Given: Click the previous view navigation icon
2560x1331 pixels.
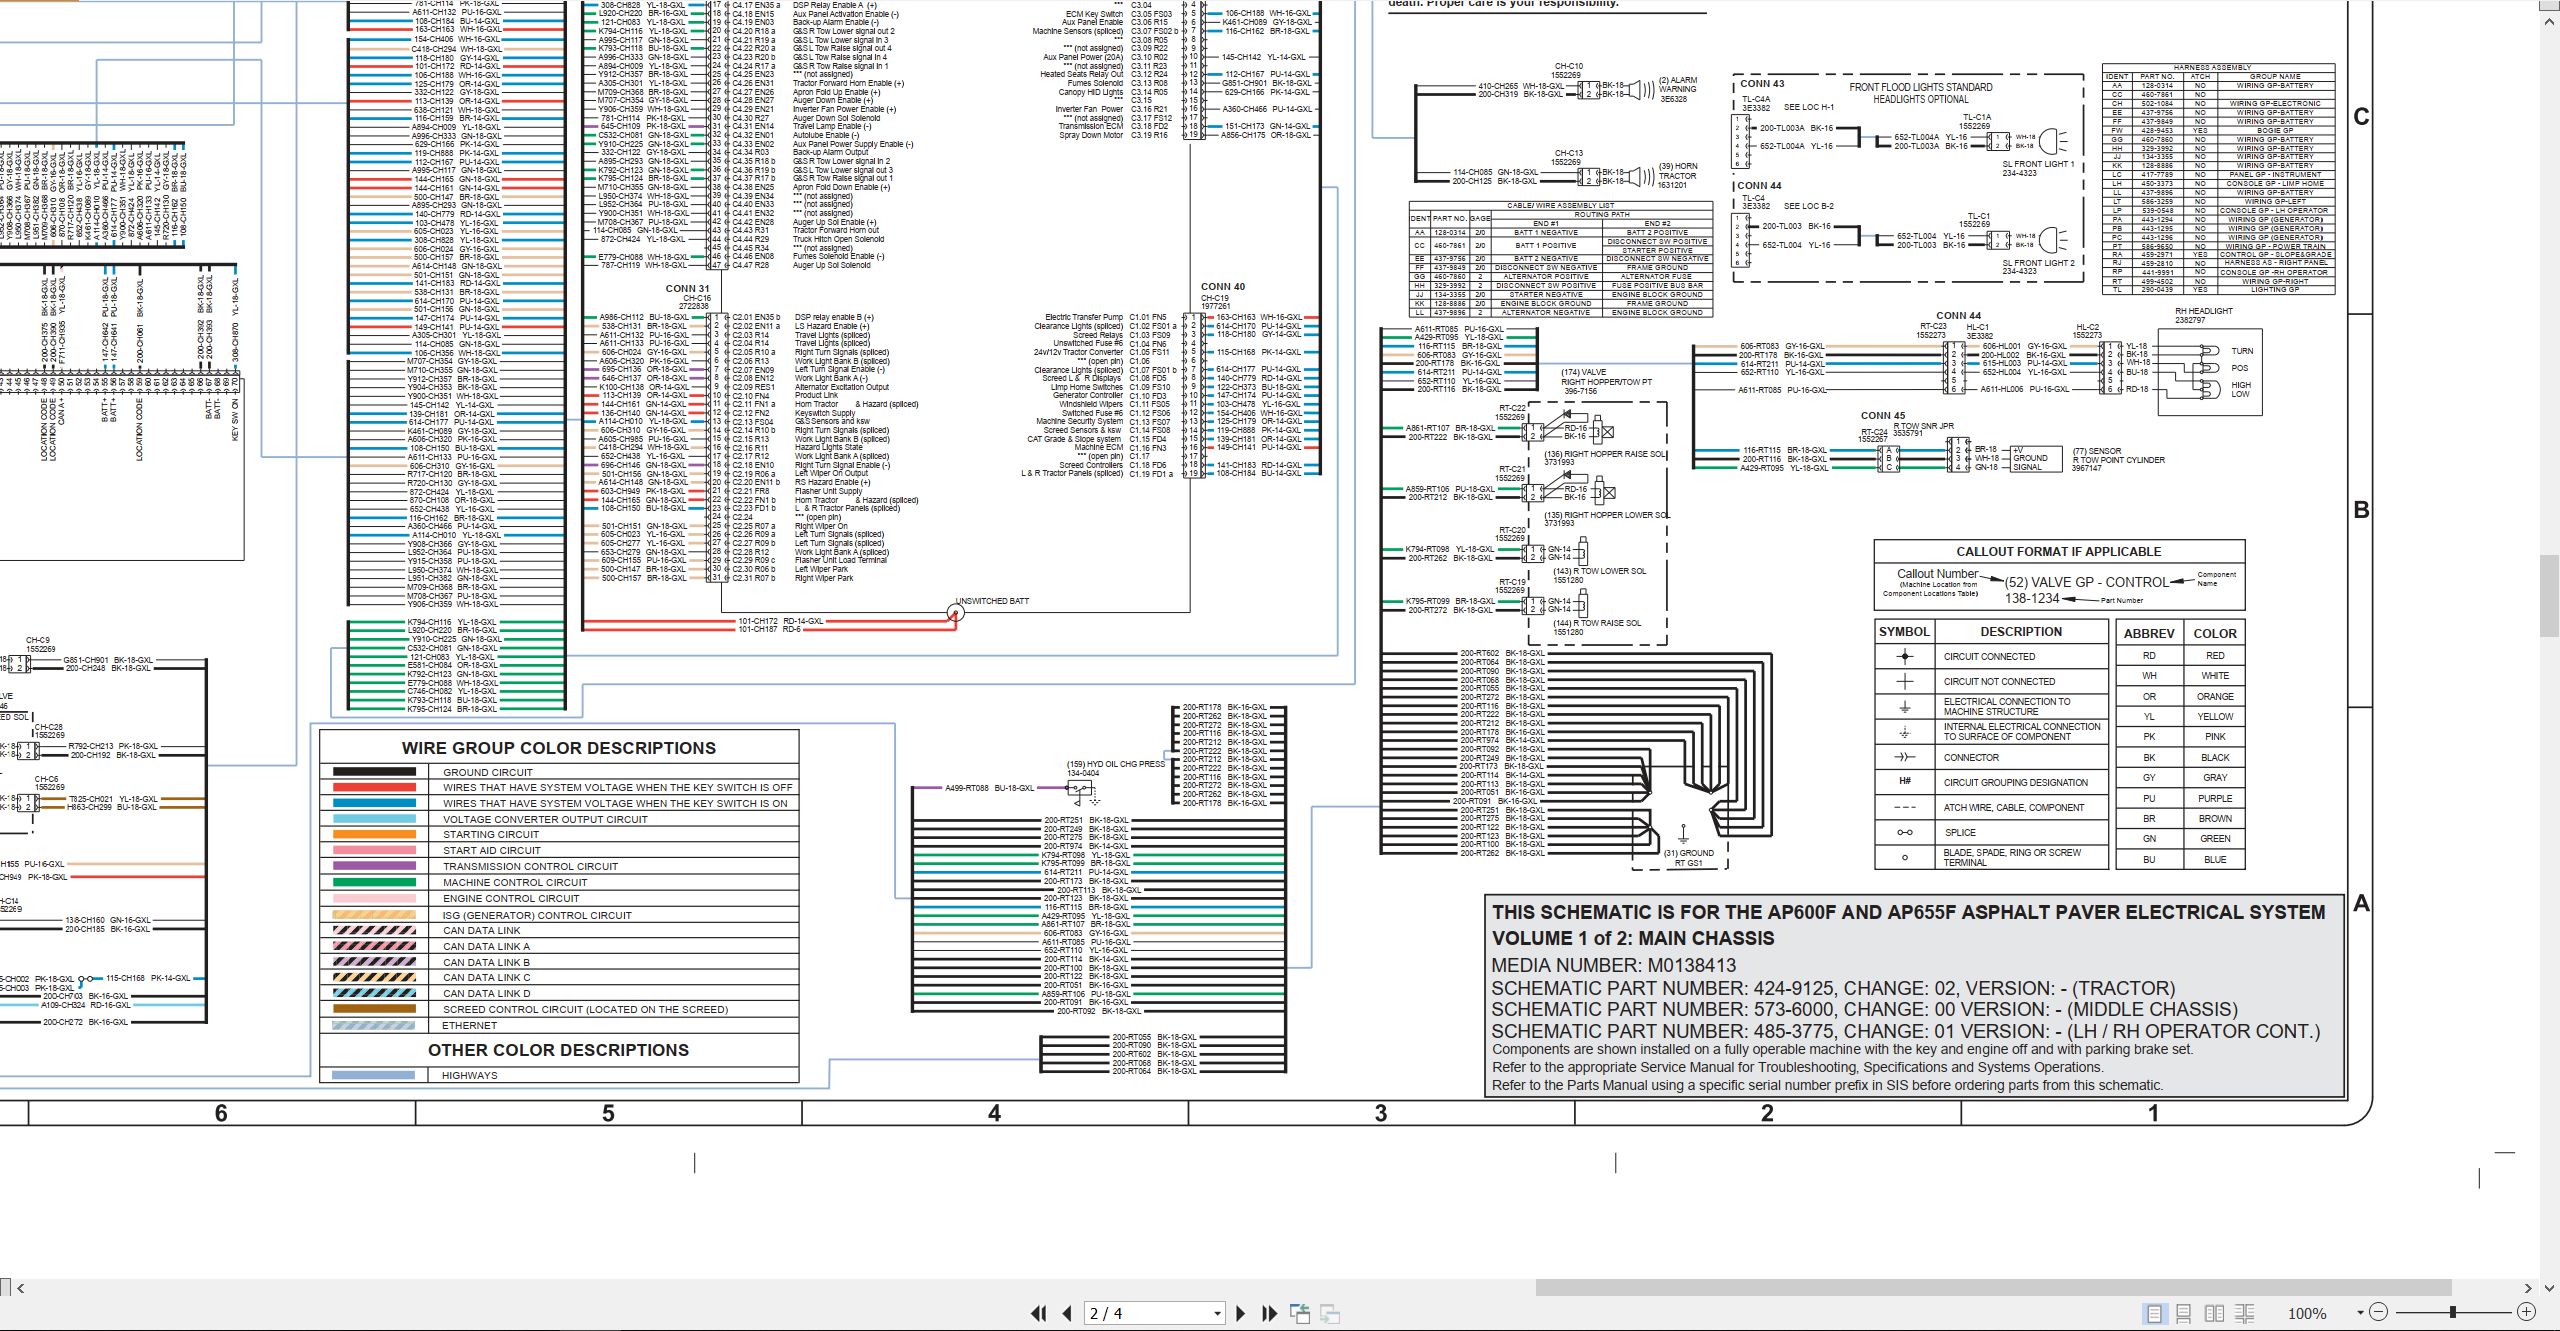Looking at the screenshot, I should pyautogui.click(x=1300, y=1313).
